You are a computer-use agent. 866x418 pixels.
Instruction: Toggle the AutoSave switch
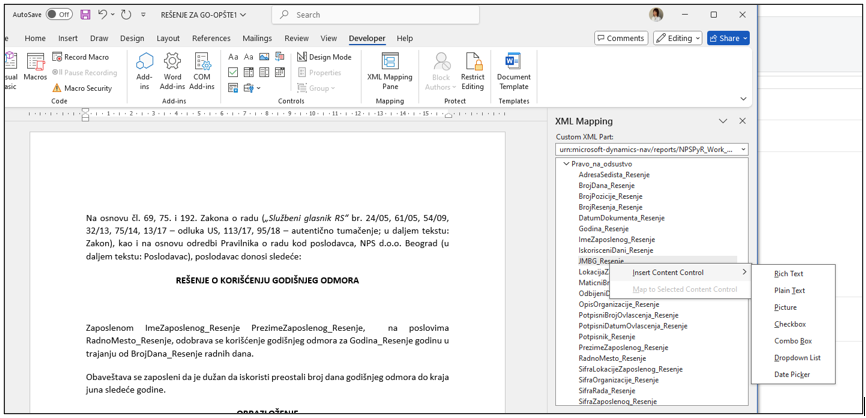[59, 15]
